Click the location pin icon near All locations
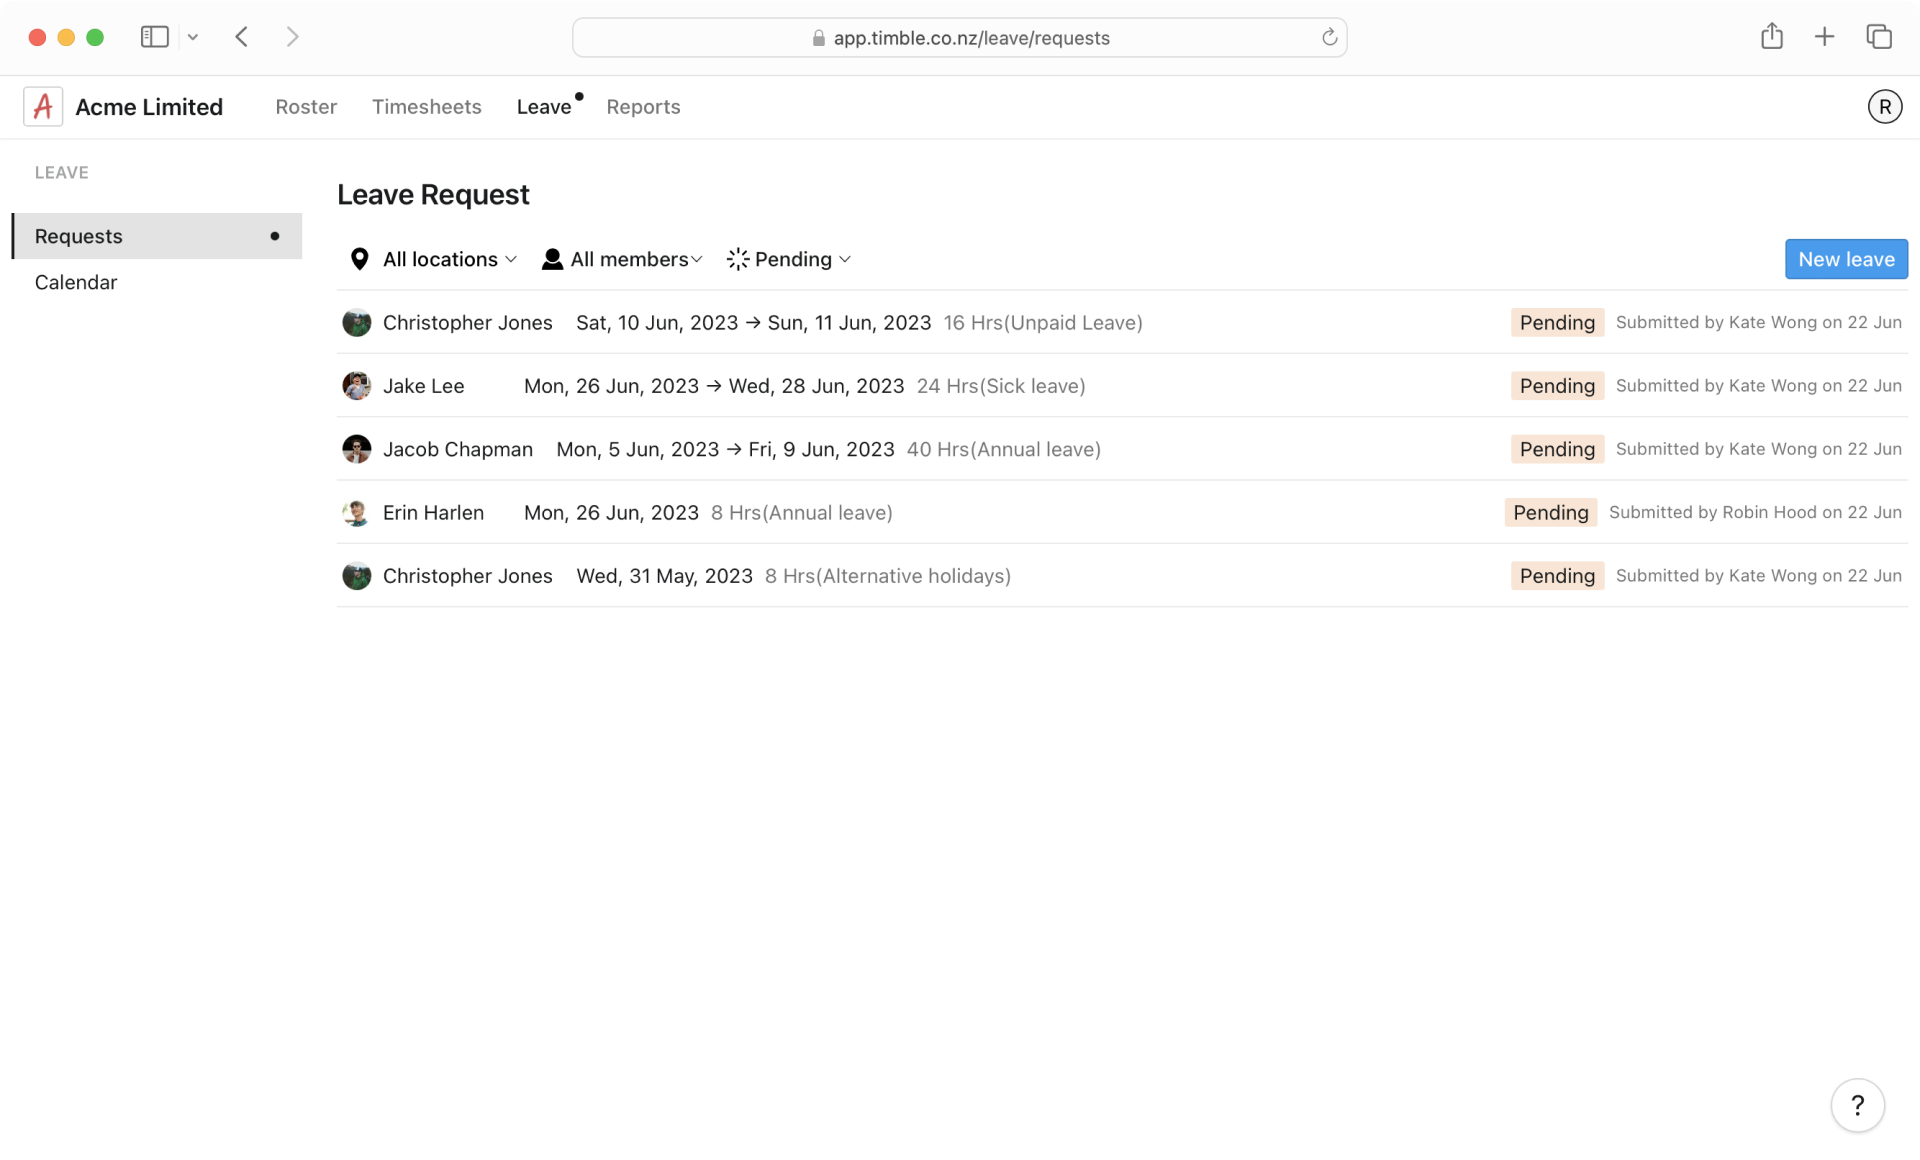 [x=360, y=259]
